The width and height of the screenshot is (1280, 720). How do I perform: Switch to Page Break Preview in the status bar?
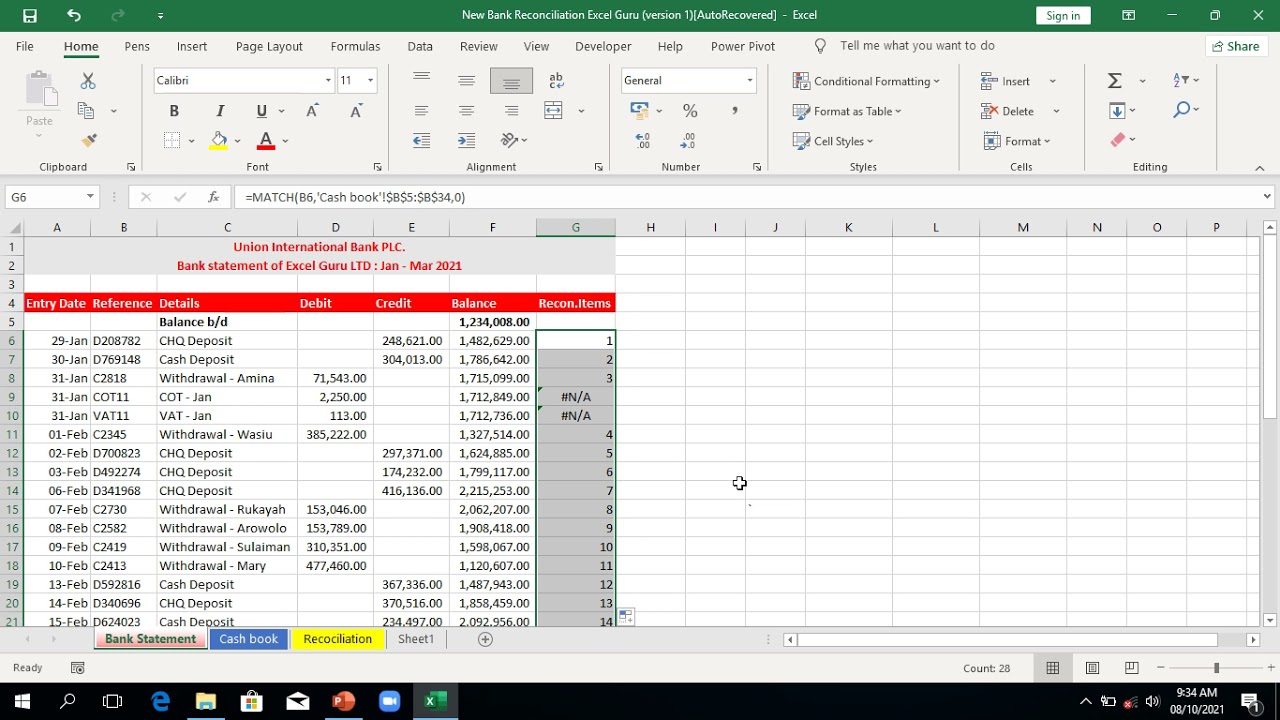tap(1131, 668)
